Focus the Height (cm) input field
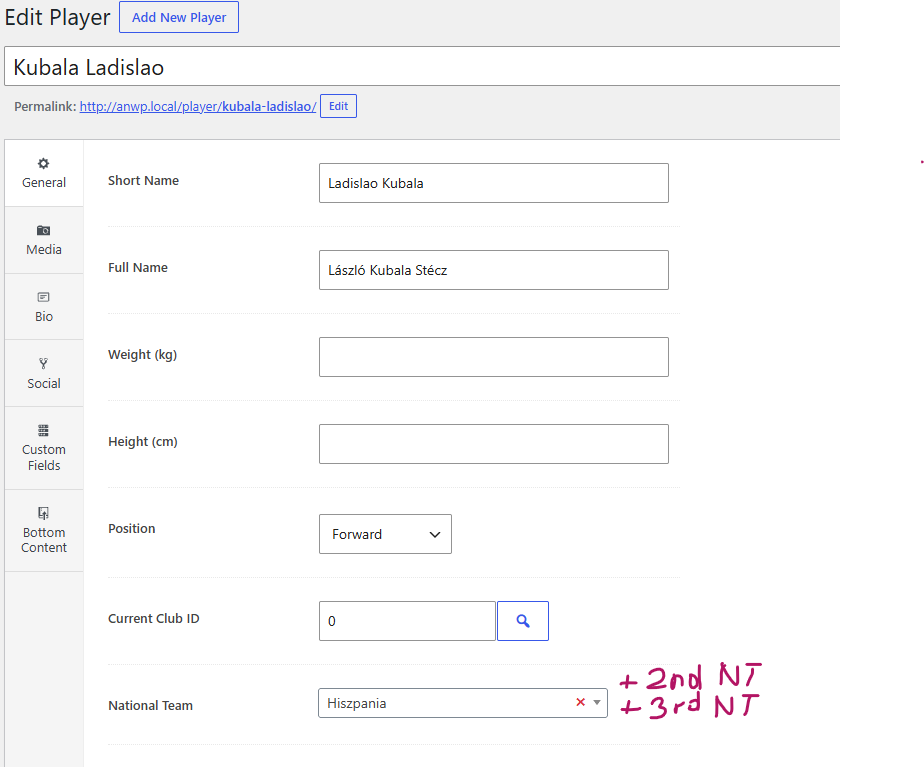924x767 pixels. (494, 444)
